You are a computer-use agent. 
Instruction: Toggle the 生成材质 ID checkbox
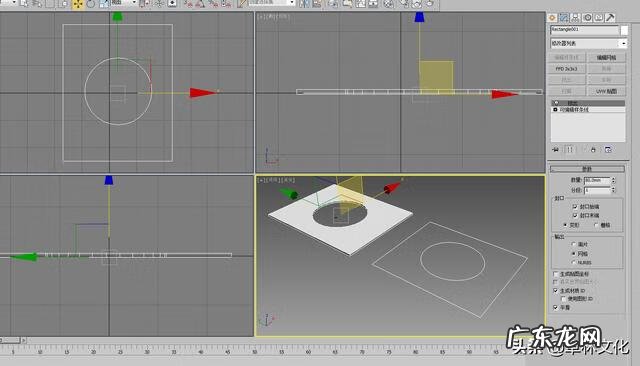556,291
